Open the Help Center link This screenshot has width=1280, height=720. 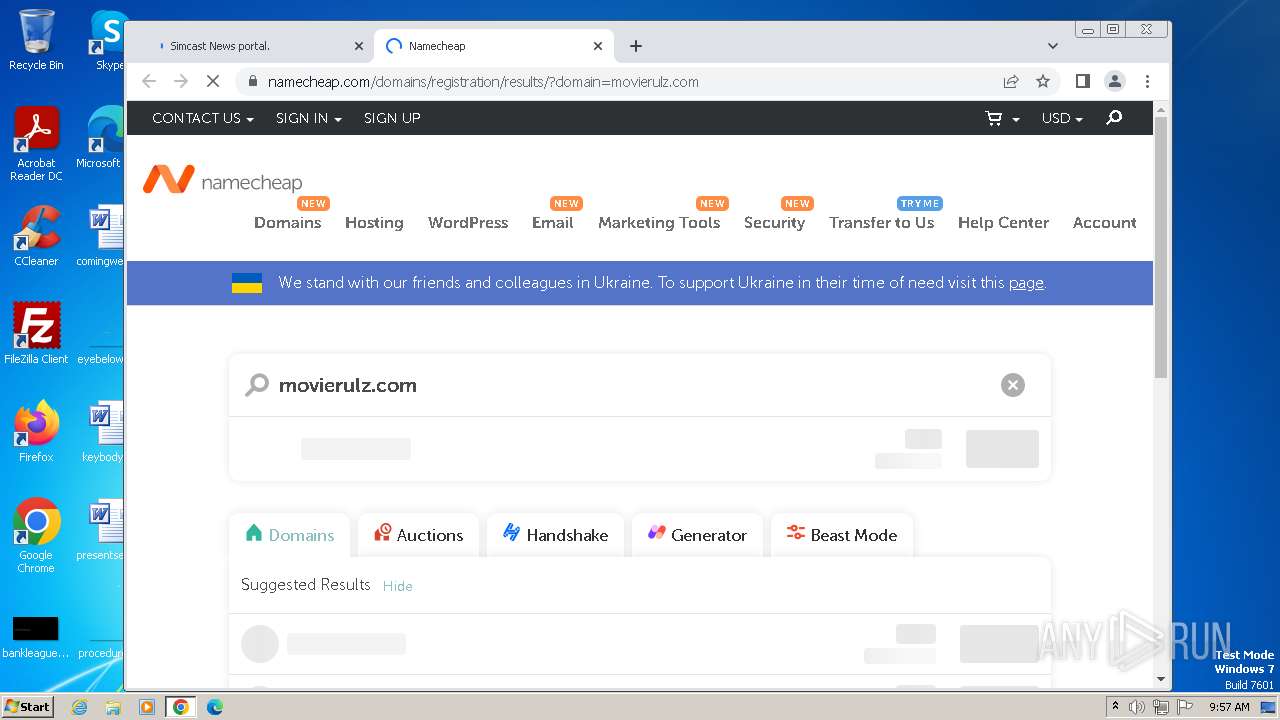click(1003, 223)
